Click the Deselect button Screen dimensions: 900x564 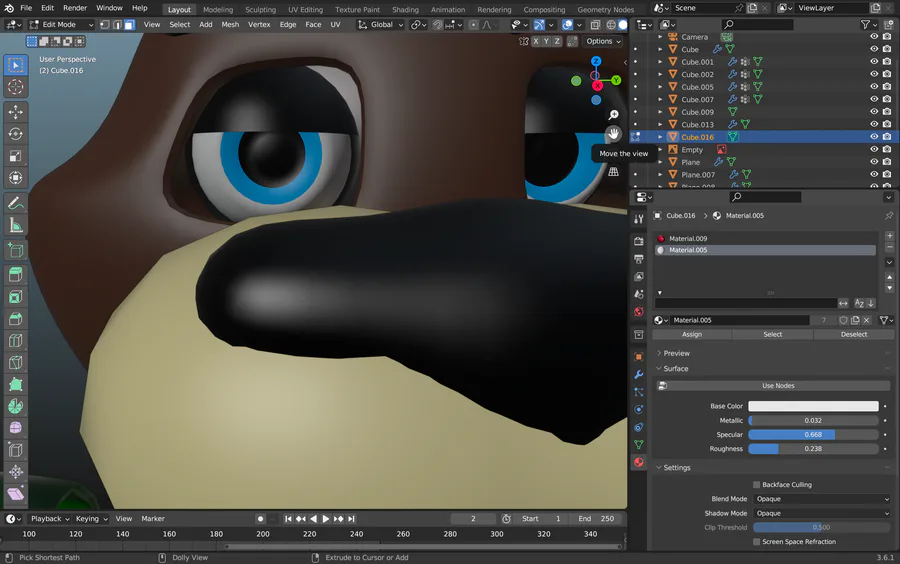[x=854, y=334]
